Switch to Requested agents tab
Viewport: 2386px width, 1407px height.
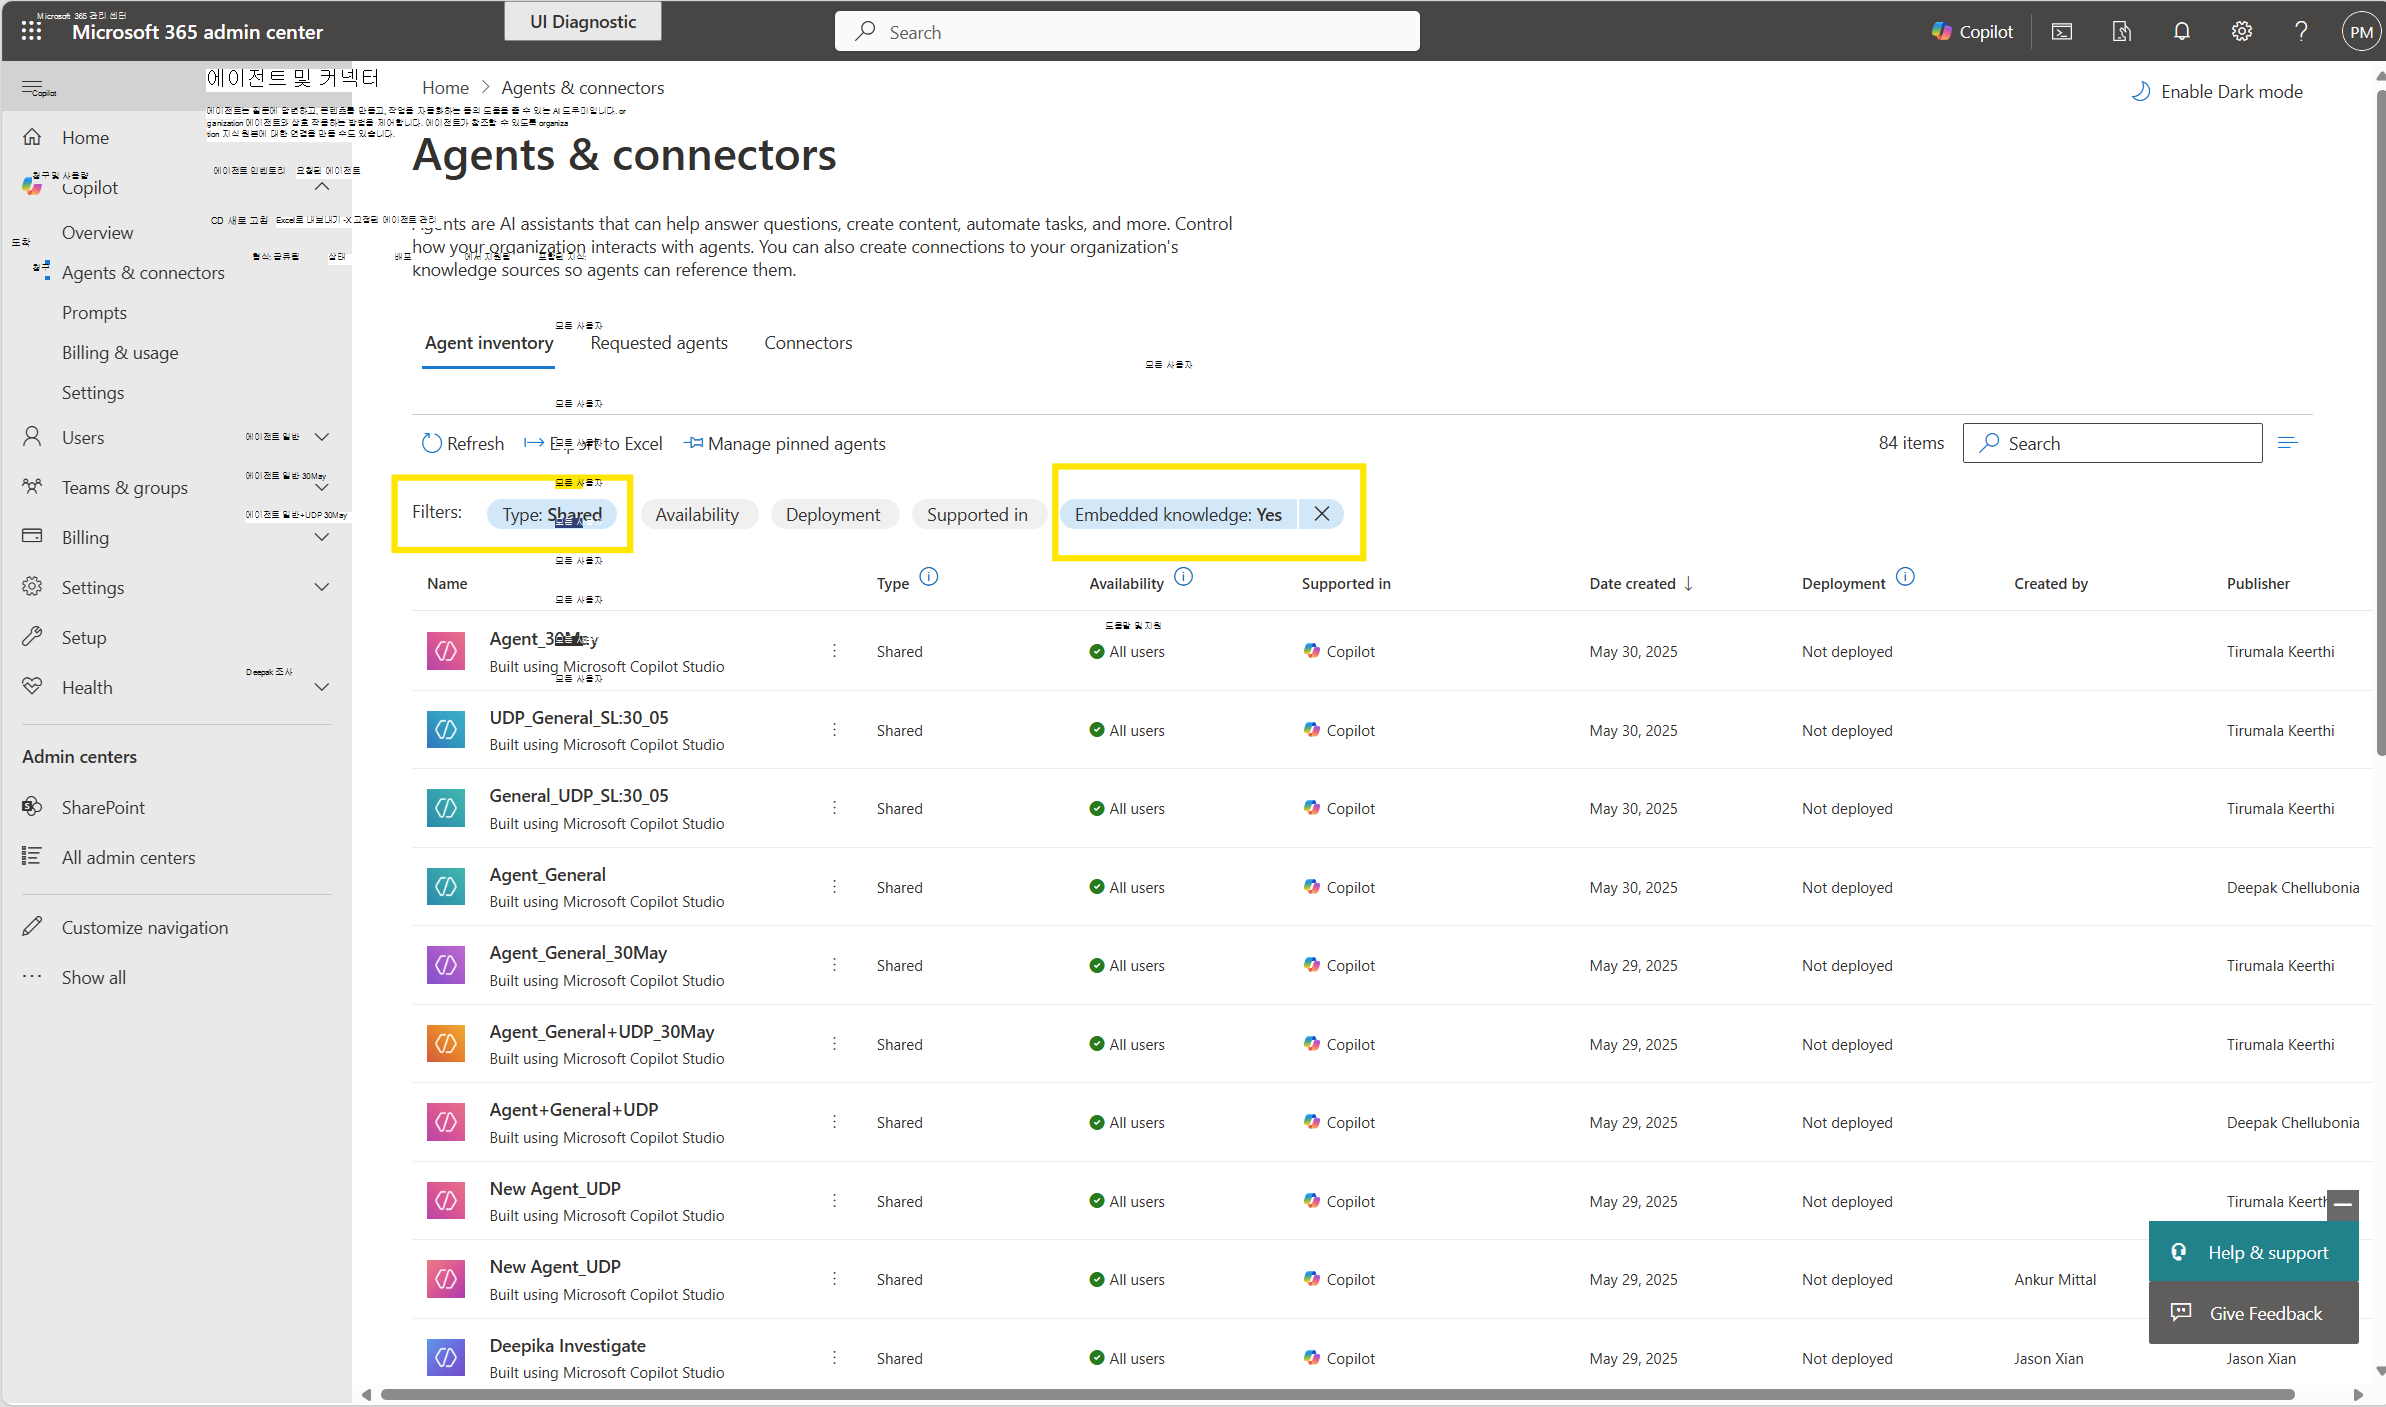(658, 343)
